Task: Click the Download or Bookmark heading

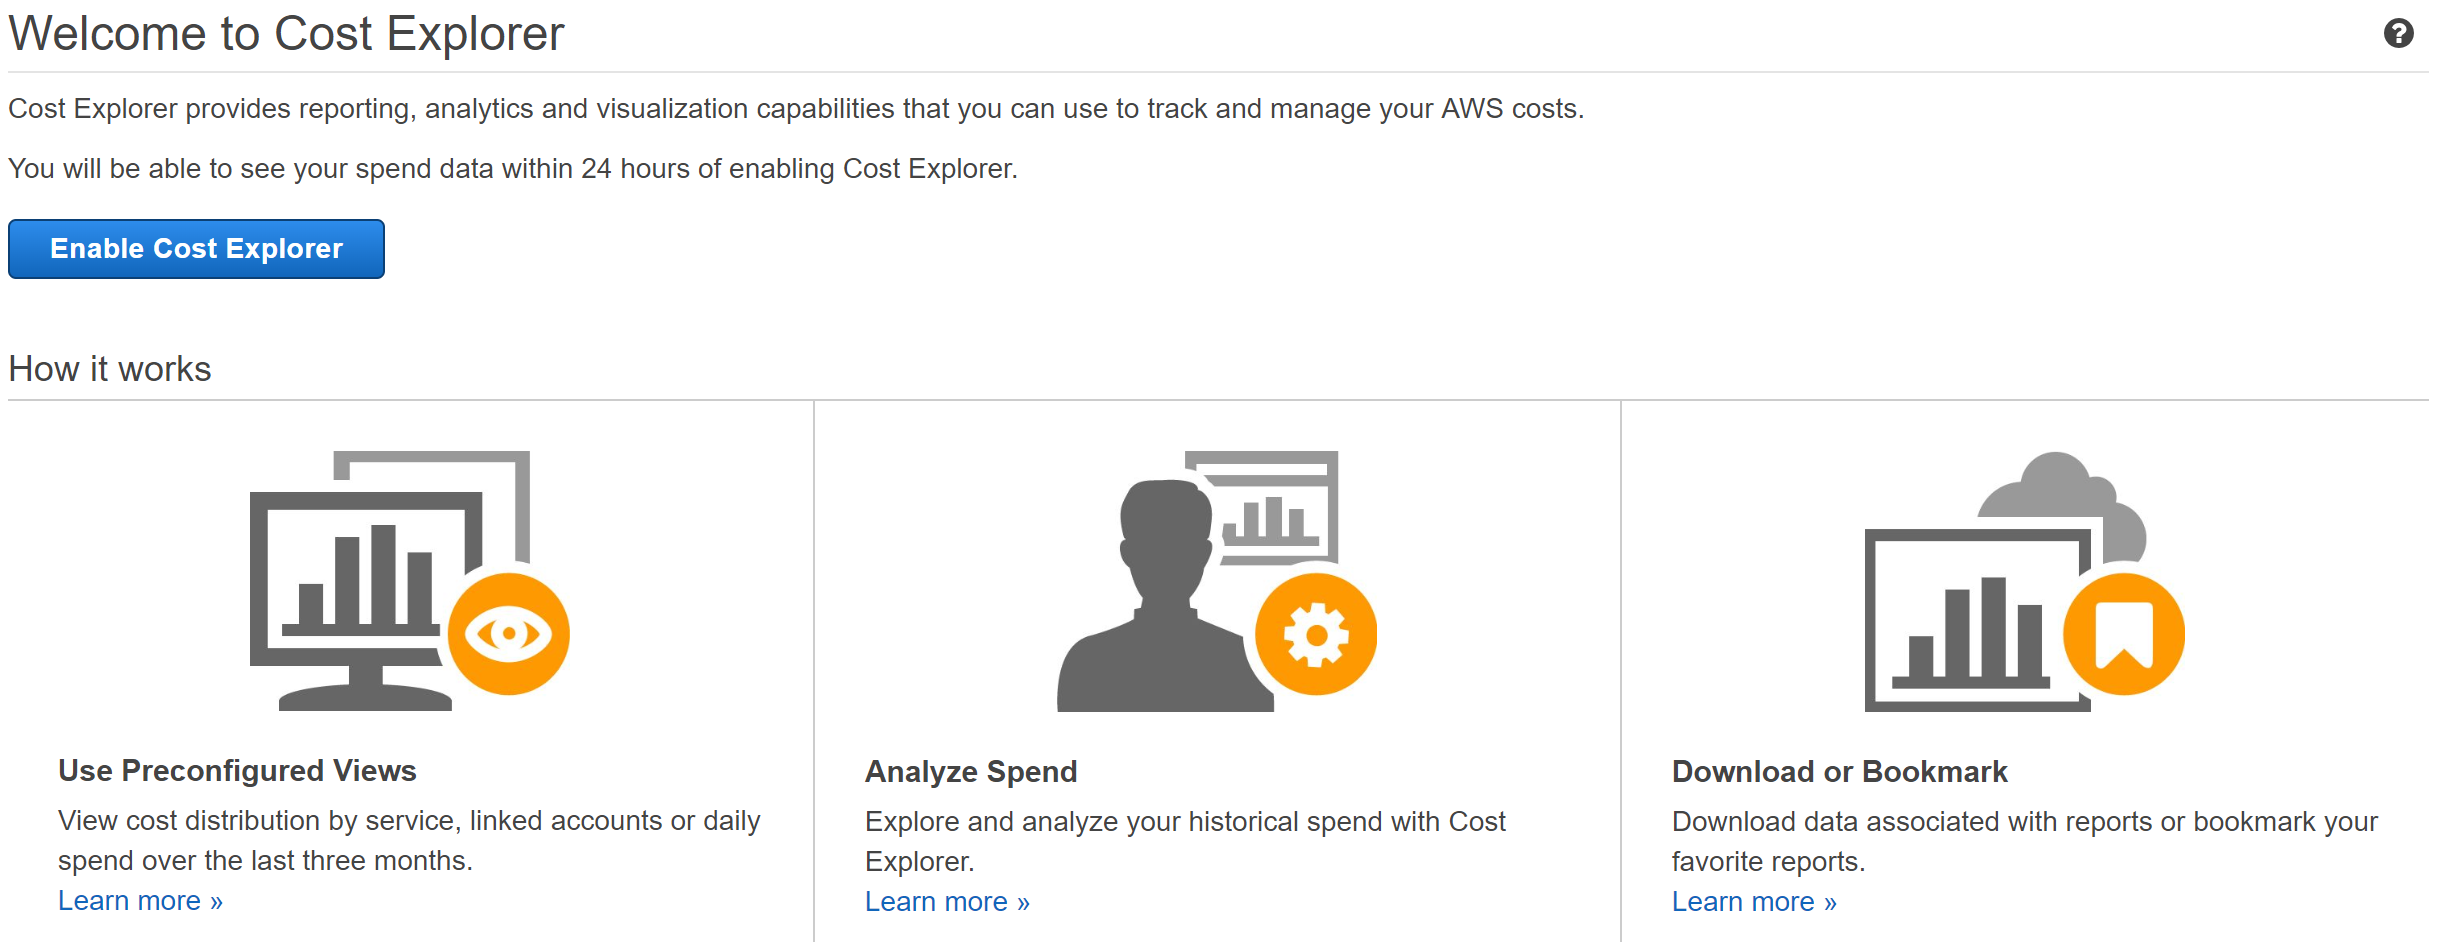Action: coord(1839,772)
